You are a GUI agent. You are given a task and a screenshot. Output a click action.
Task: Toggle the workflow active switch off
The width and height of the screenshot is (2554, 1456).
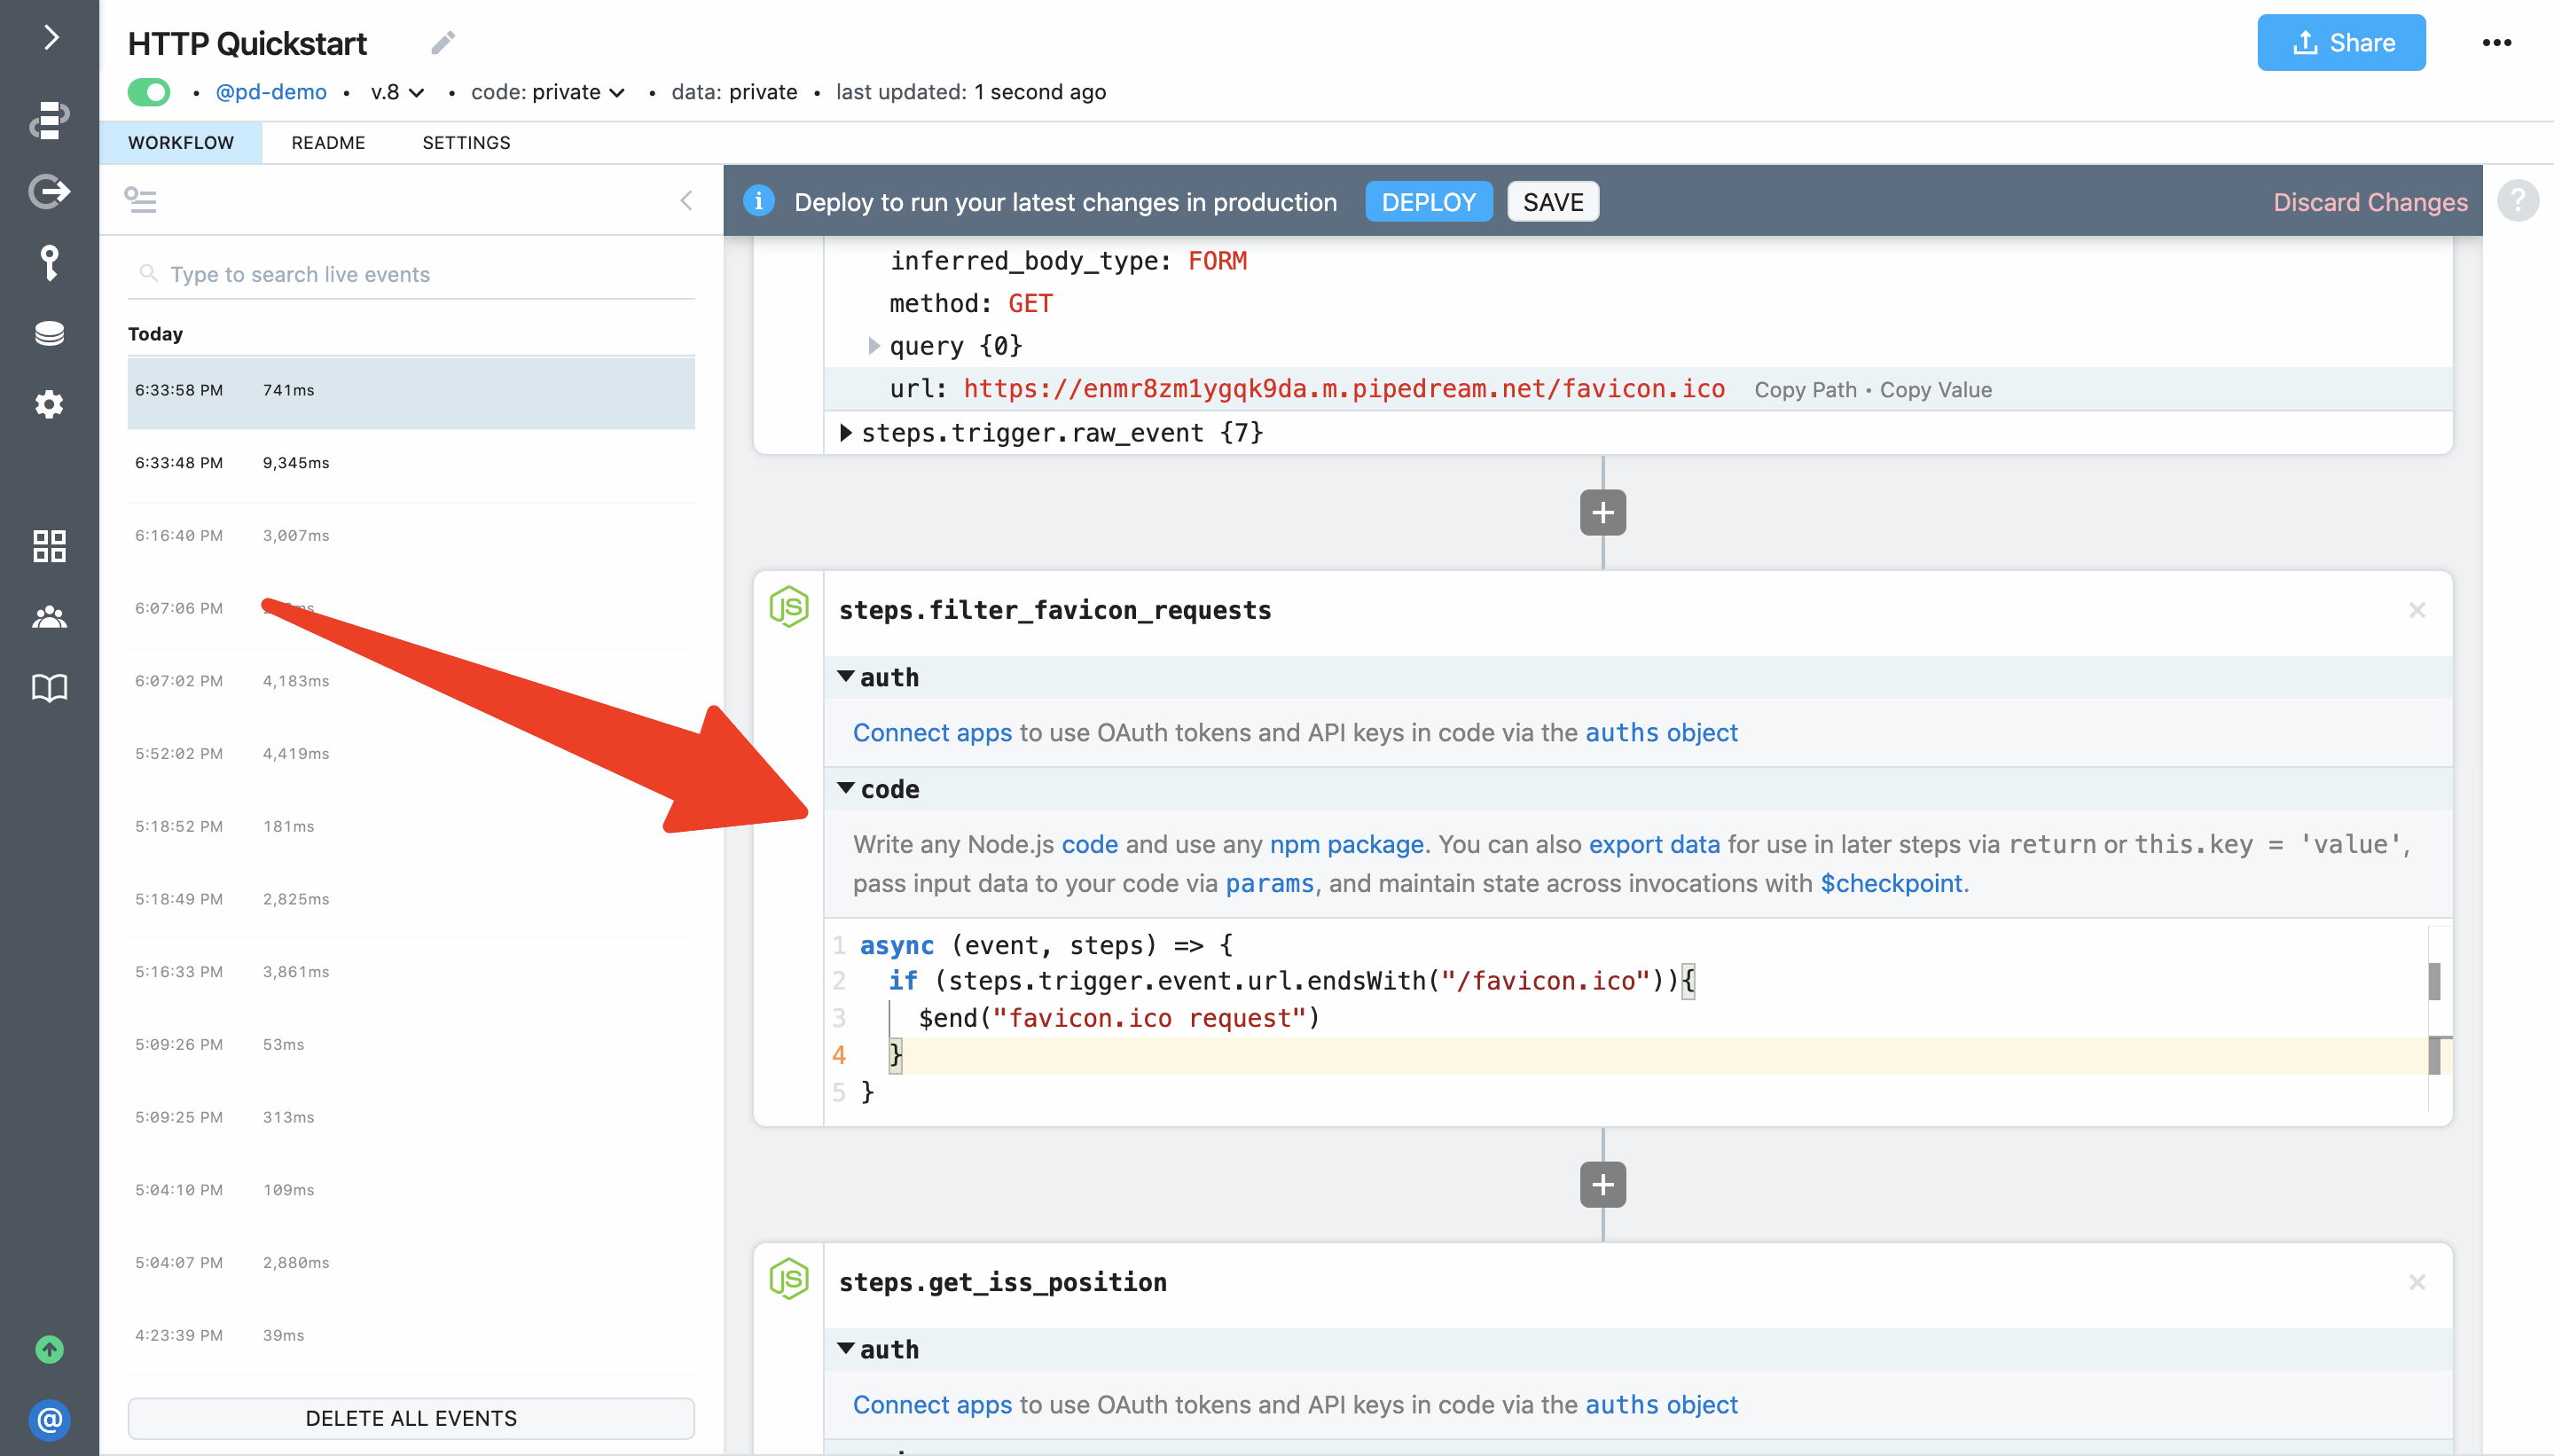pos(149,92)
